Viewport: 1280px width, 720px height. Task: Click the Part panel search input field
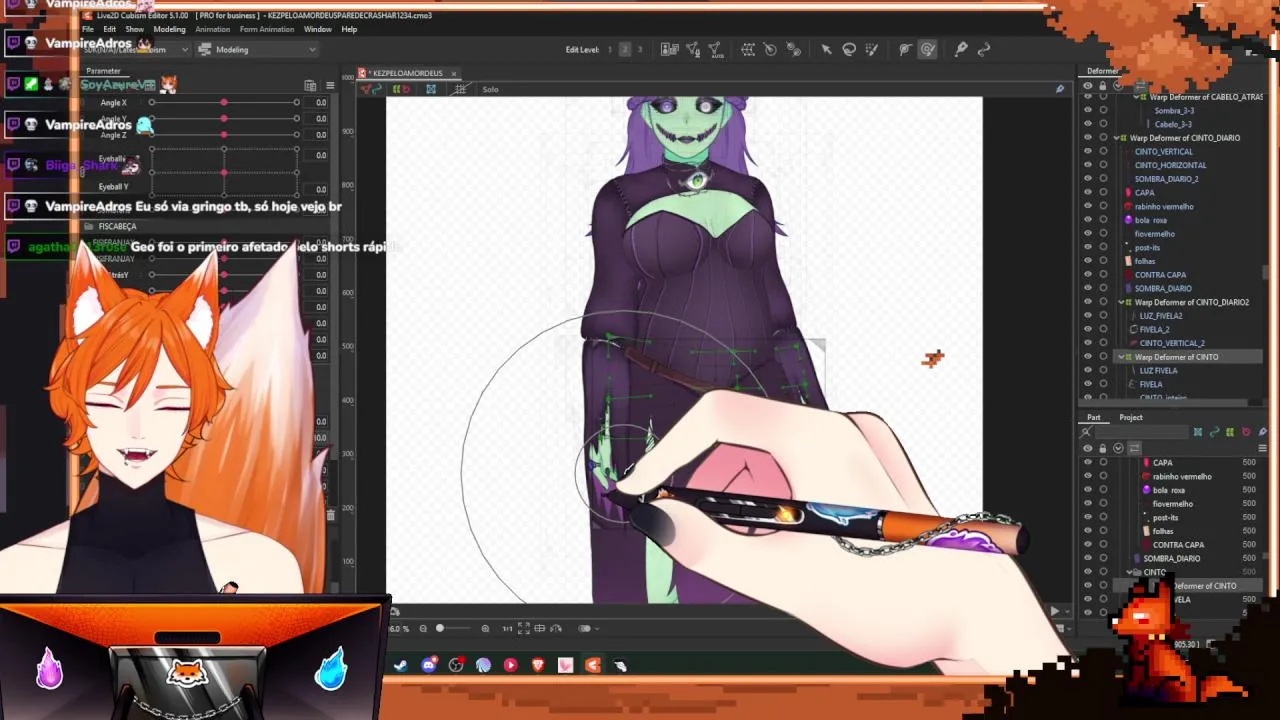point(1142,432)
